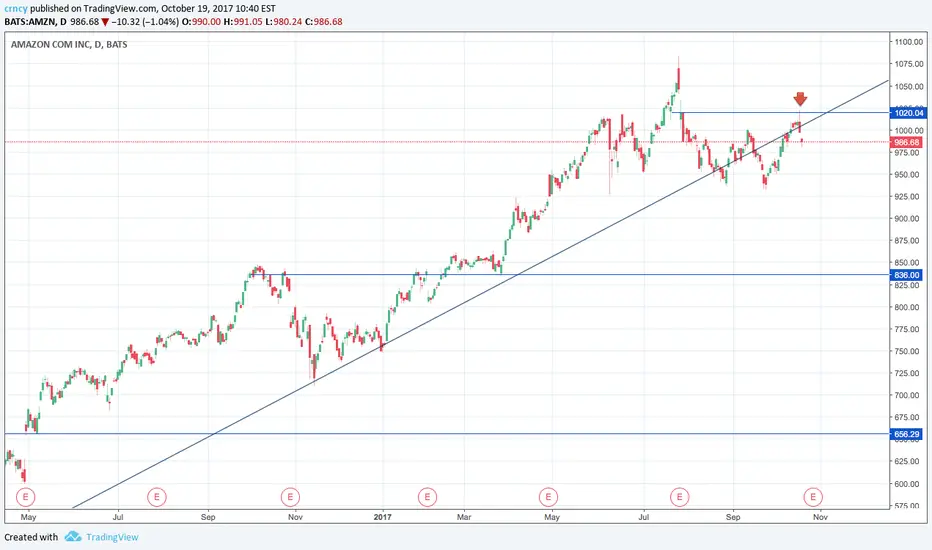Click the earnings E marker near late October 2017
Screen dimensions: 932x550
tap(813, 496)
